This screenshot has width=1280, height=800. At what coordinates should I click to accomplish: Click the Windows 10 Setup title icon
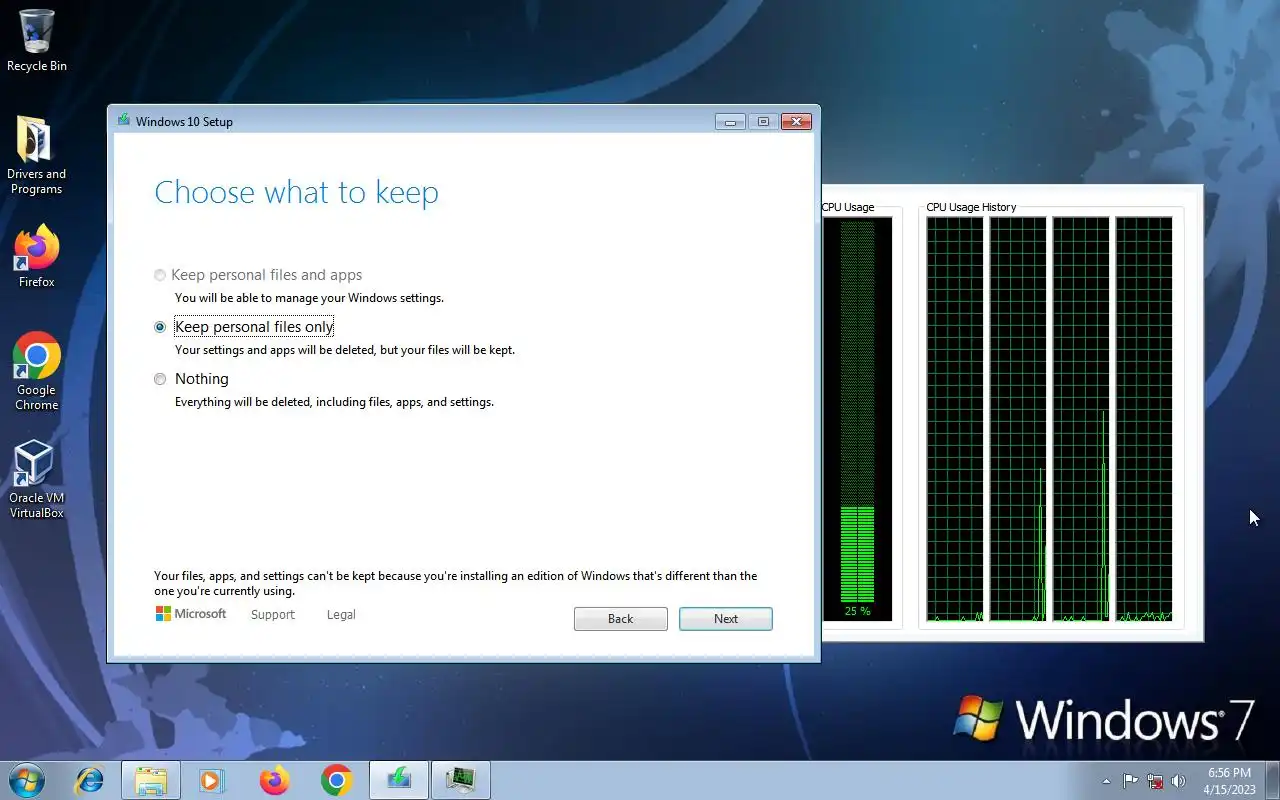tap(124, 121)
